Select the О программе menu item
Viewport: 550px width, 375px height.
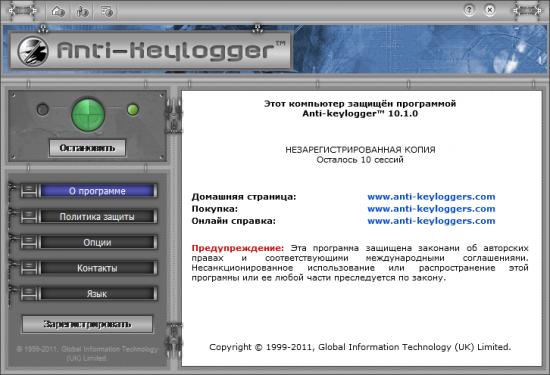[x=97, y=191]
